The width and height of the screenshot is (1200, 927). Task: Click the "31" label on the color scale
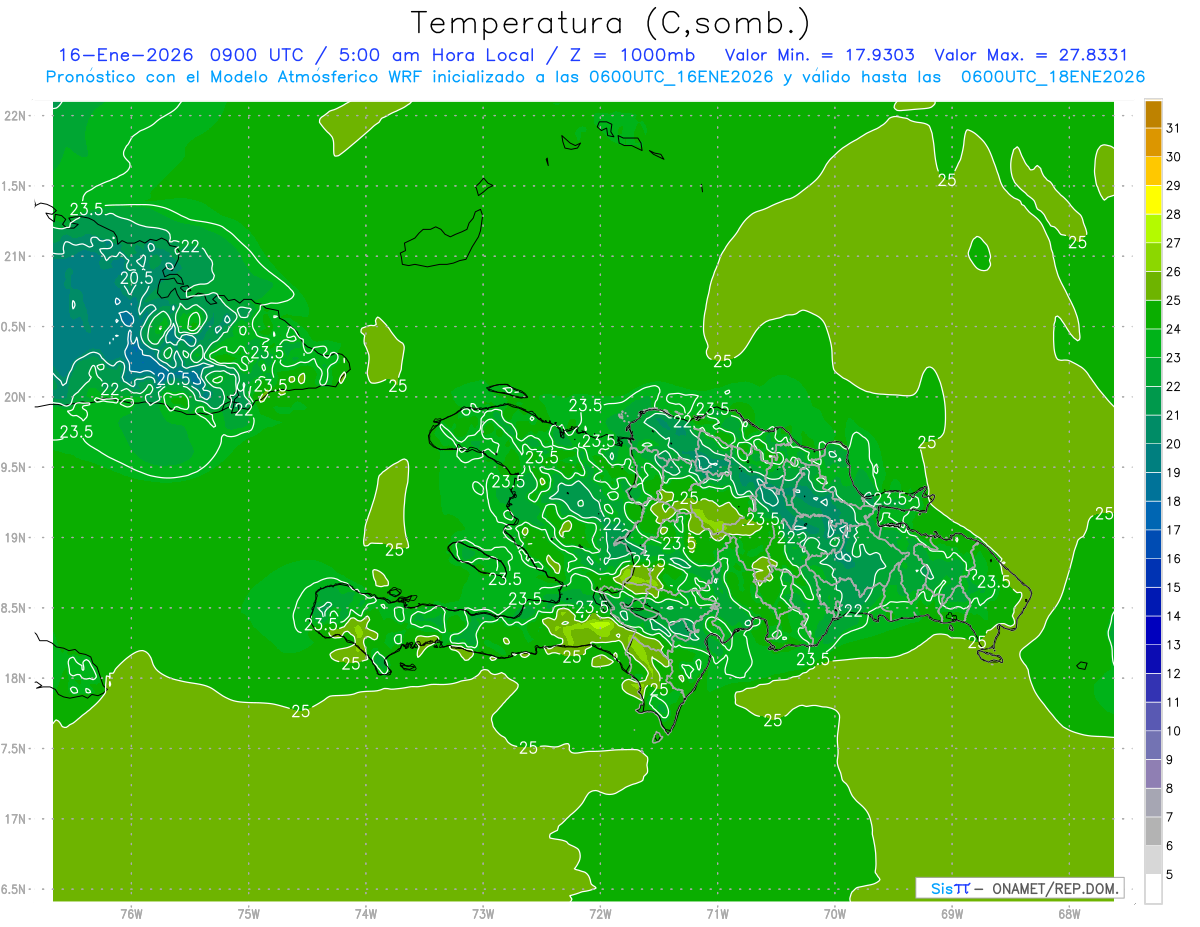(1173, 128)
